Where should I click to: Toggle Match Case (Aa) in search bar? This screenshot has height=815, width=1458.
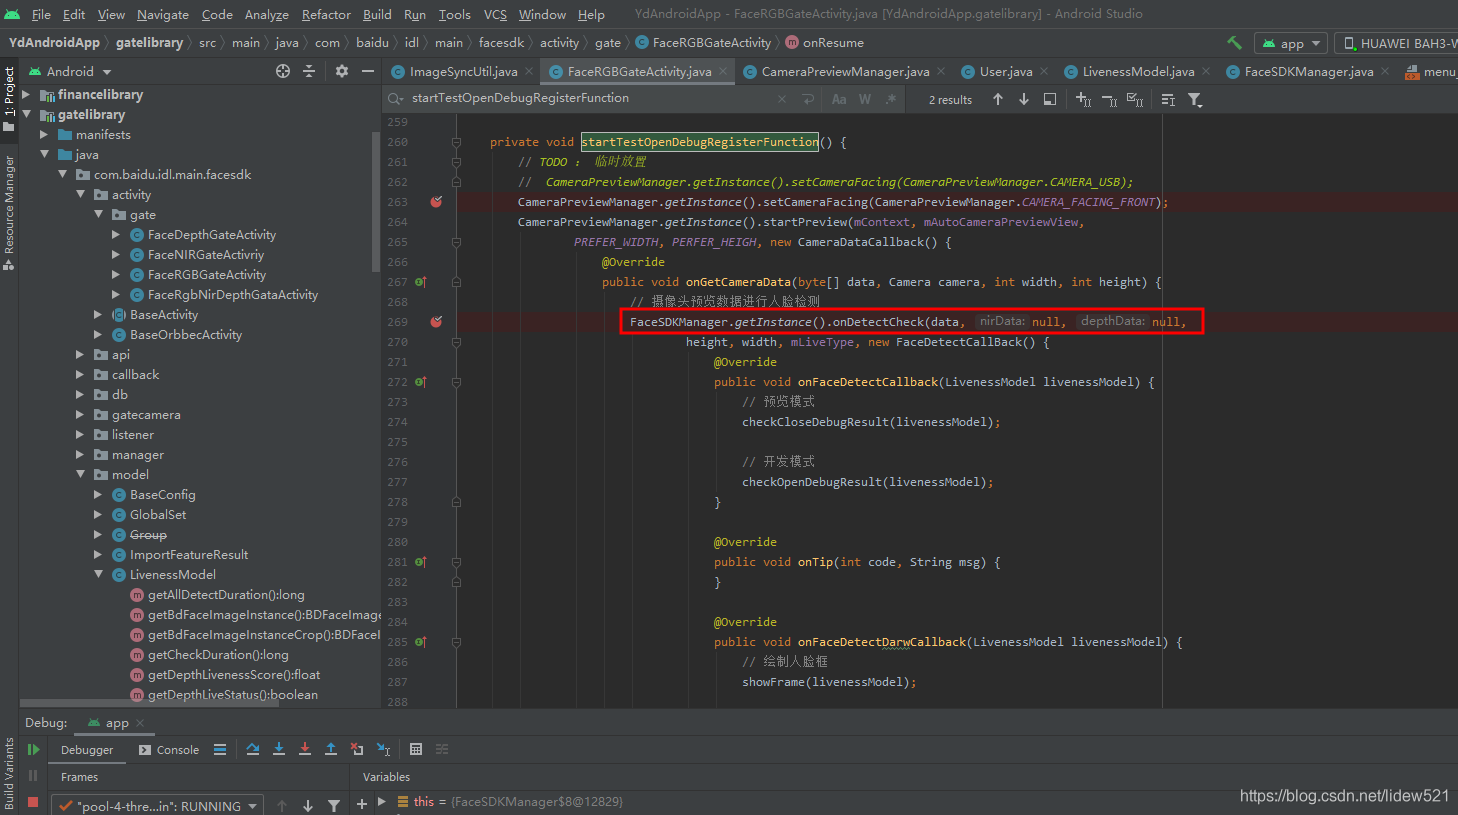(839, 99)
